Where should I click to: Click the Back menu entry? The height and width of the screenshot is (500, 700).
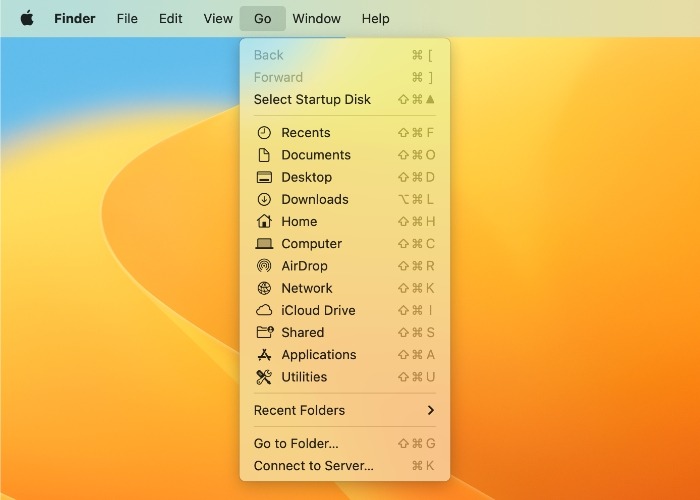tap(345, 55)
